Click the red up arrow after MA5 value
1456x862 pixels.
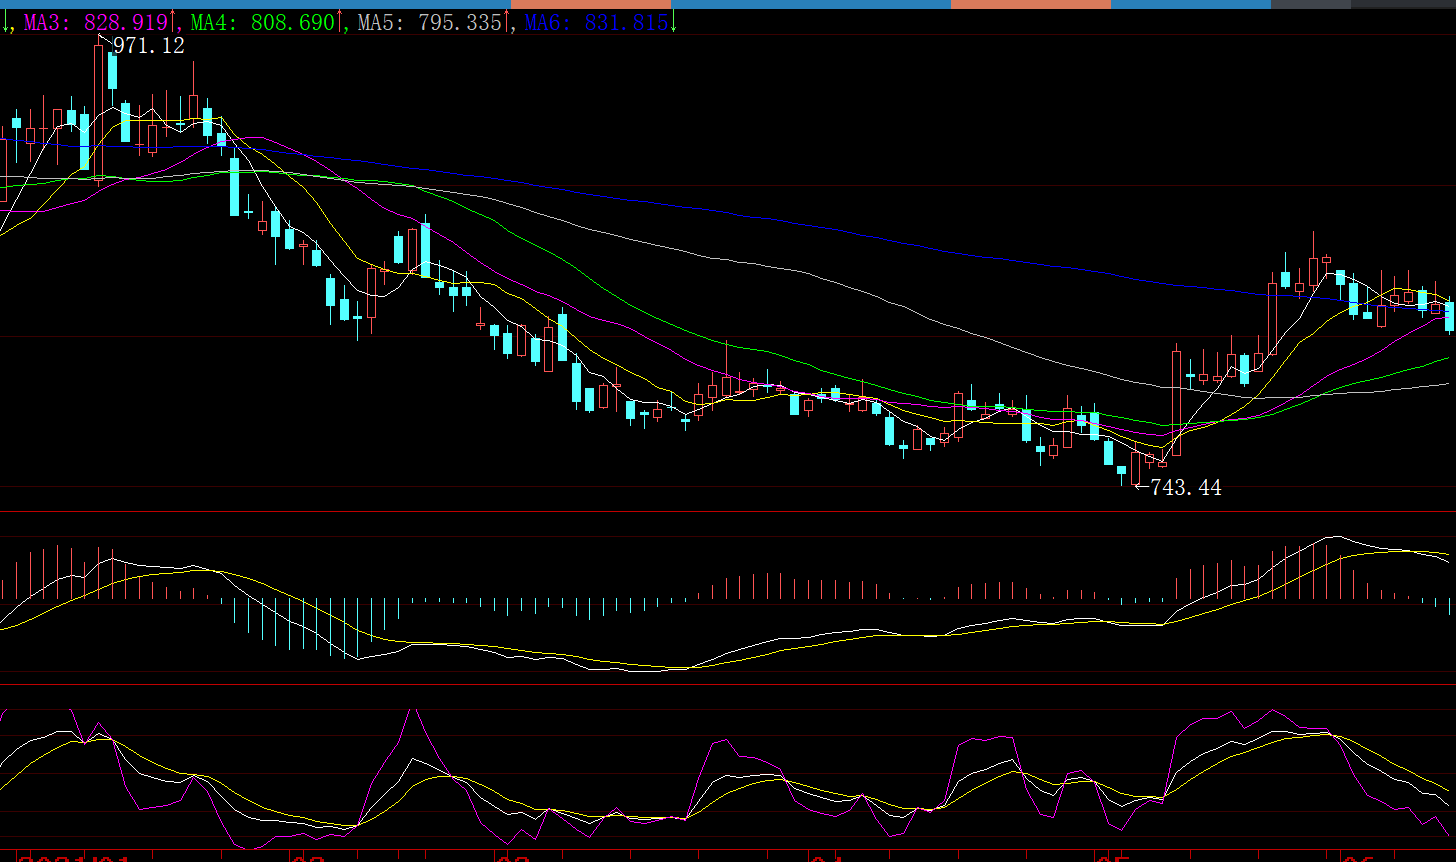click(506, 21)
